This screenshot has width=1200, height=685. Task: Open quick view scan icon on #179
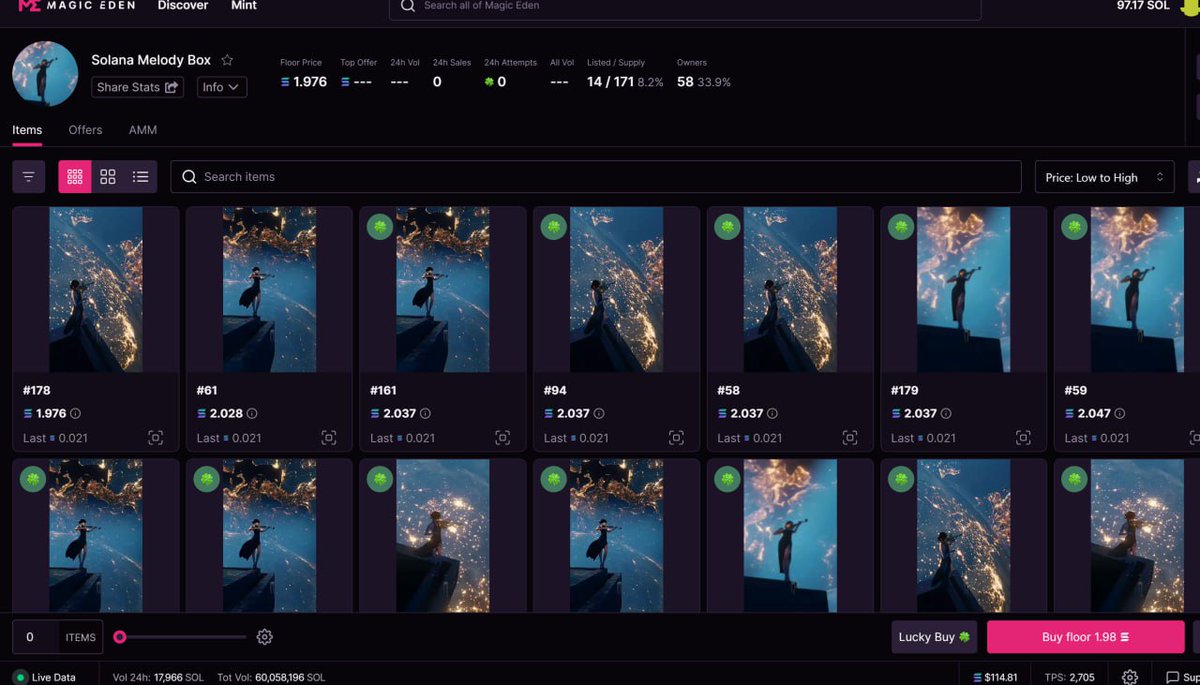coord(1023,438)
